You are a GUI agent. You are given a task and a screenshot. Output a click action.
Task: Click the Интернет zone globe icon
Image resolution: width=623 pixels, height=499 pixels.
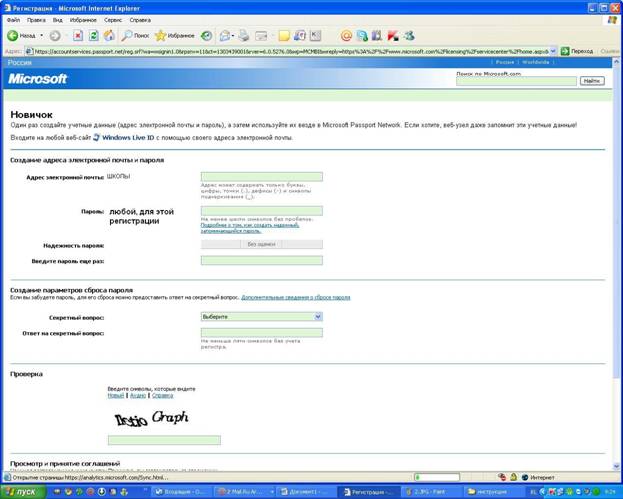coord(524,477)
